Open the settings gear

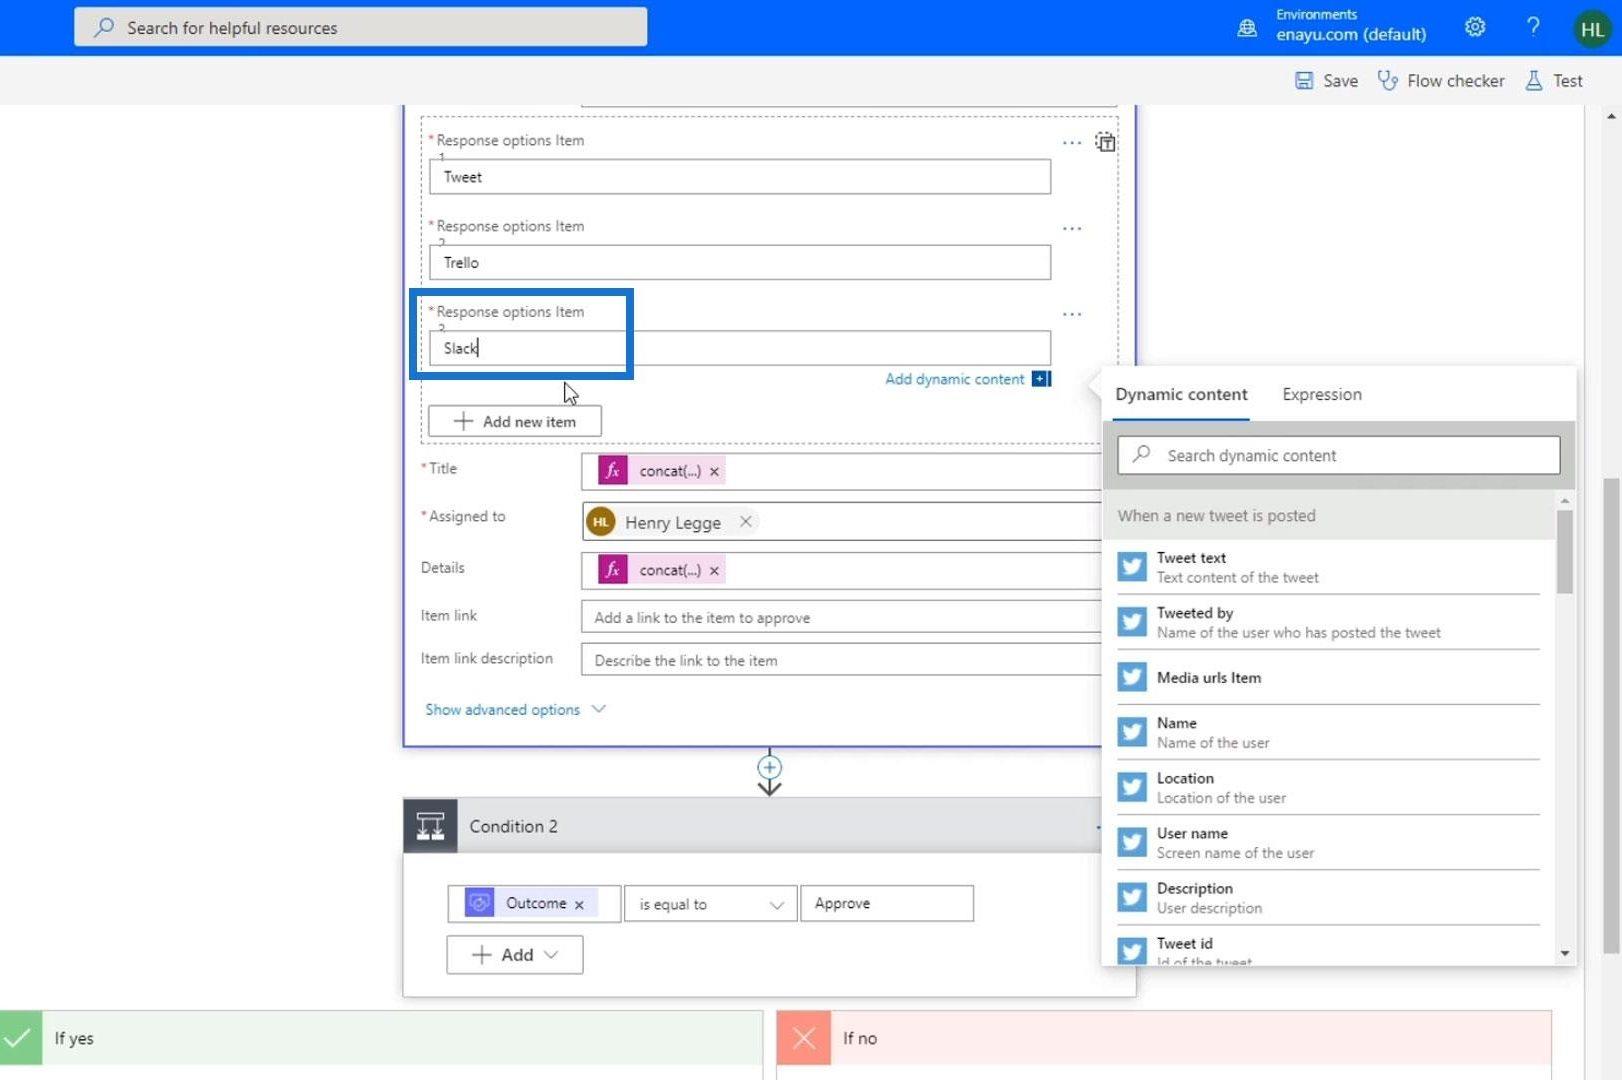pyautogui.click(x=1475, y=27)
